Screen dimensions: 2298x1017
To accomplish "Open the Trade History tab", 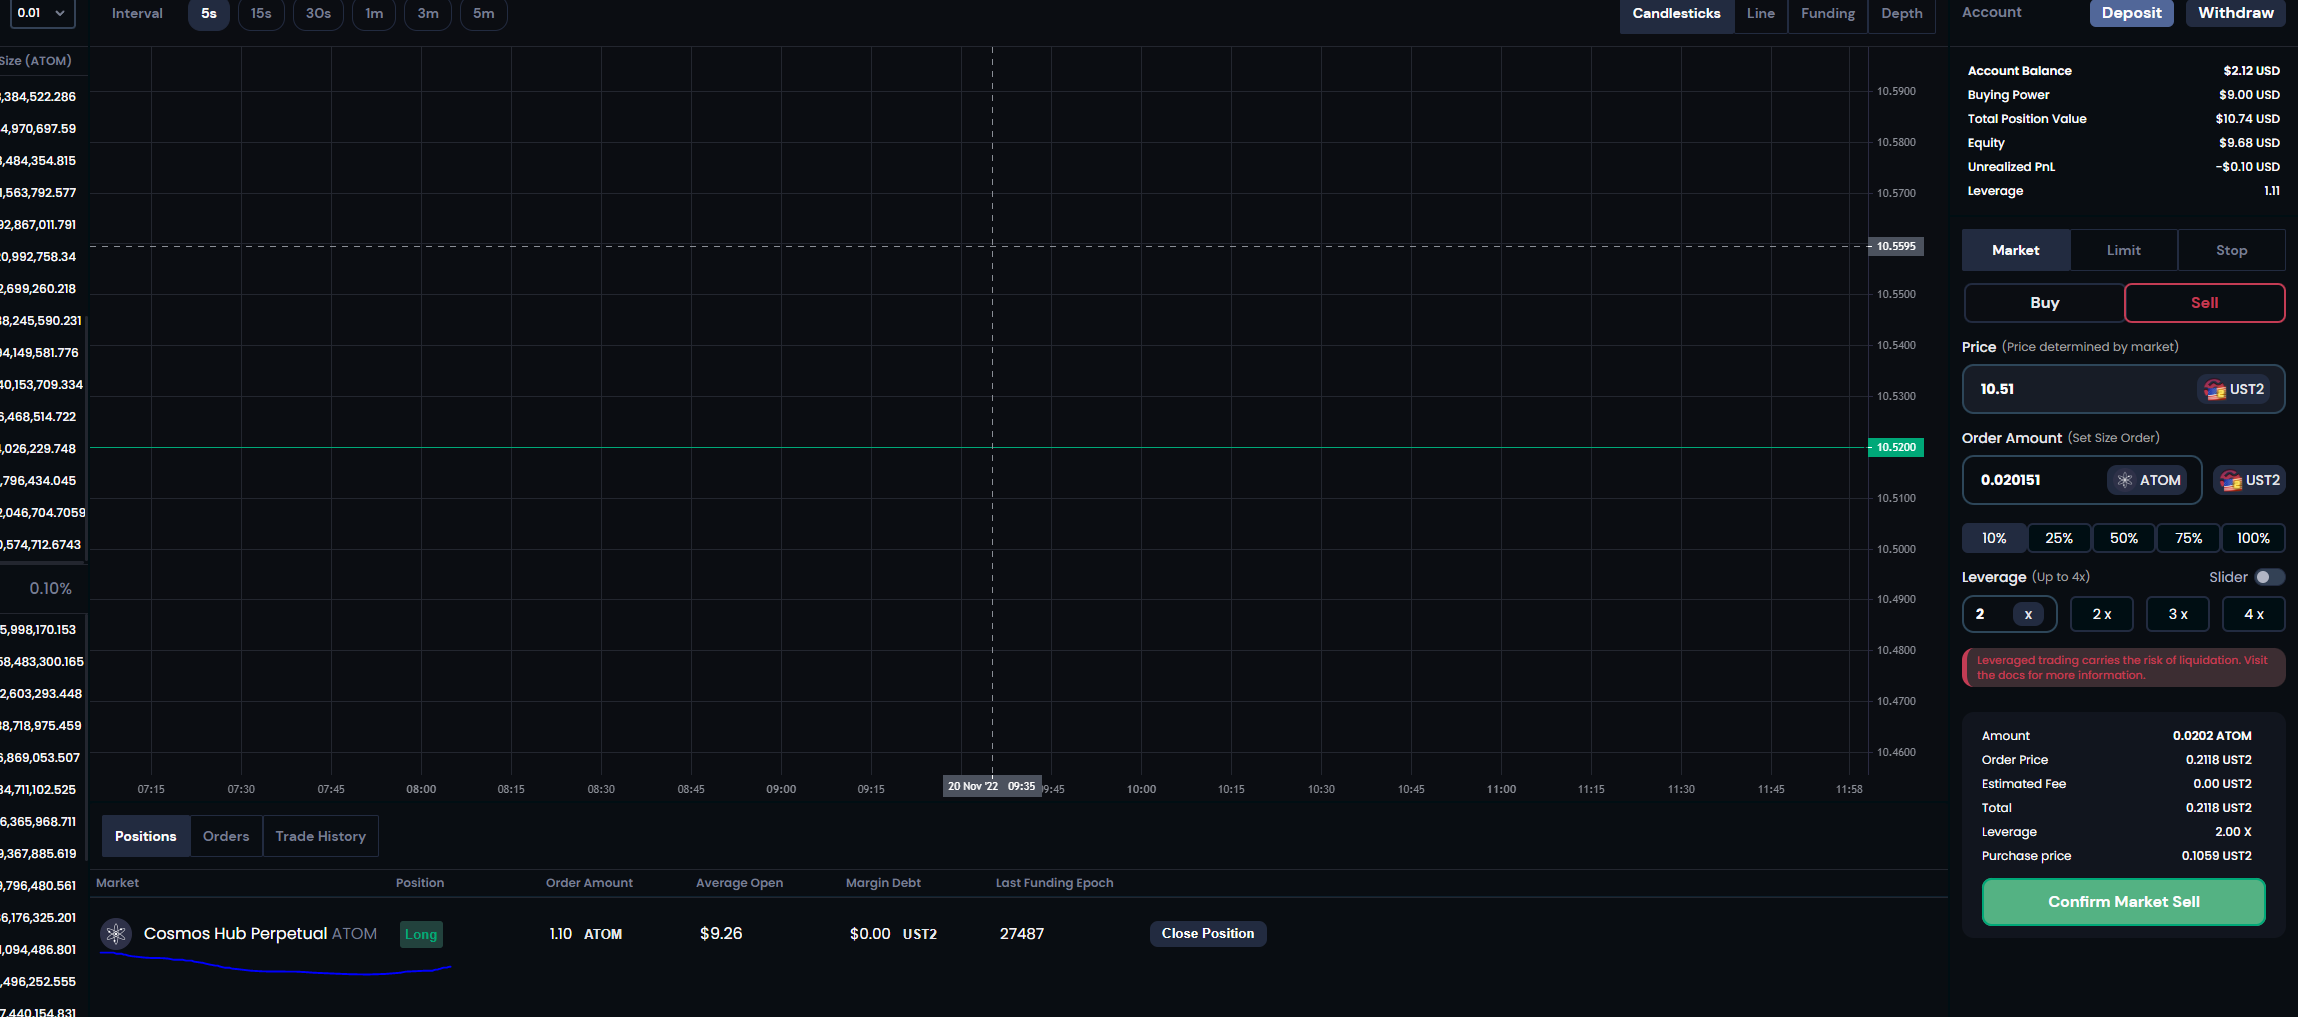I will 321,837.
